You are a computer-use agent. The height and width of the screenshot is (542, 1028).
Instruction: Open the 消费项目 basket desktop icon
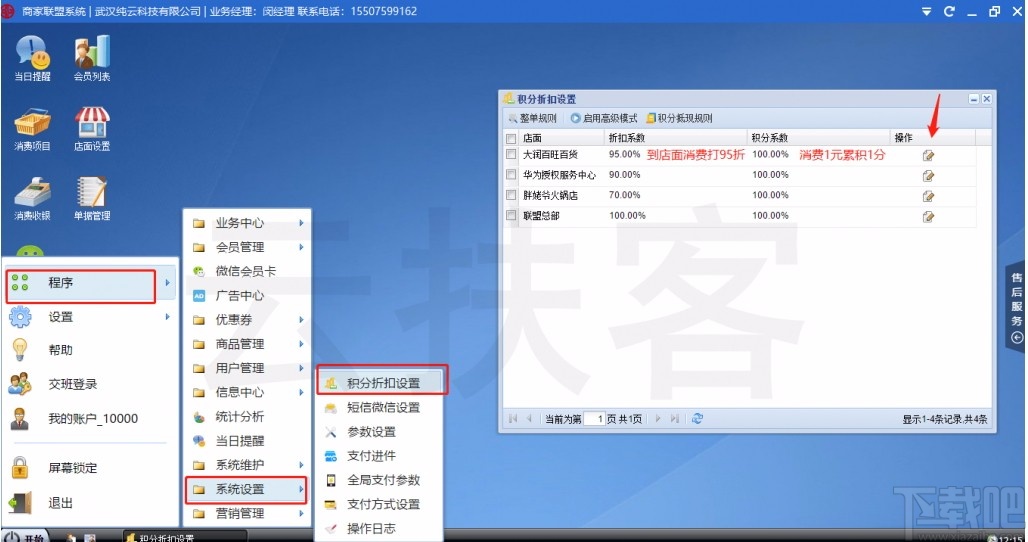pyautogui.click(x=32, y=129)
